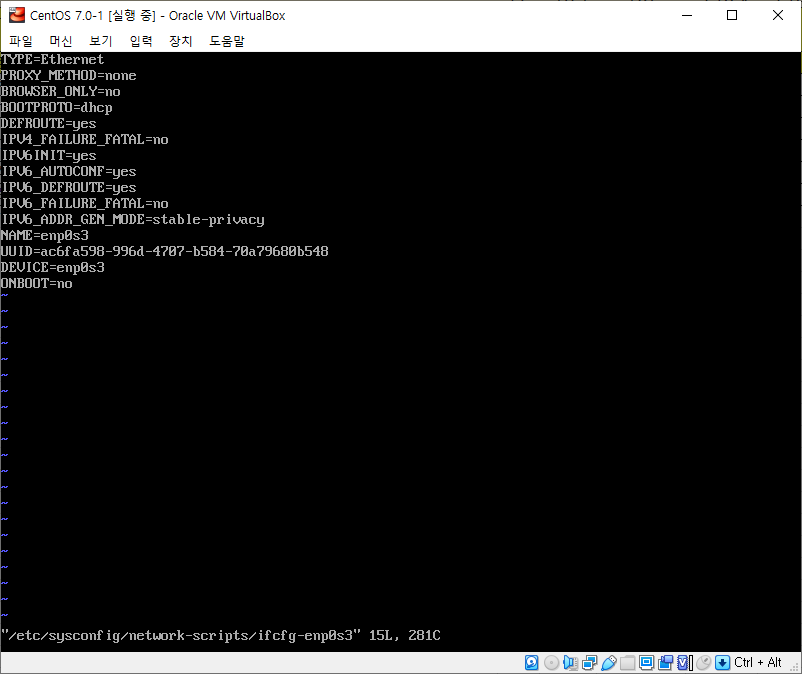Click the IPV6_AUTOCONF=yes line

[69, 171]
